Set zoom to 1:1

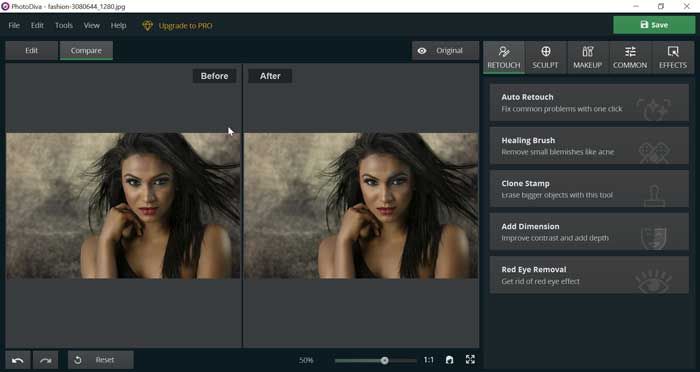[429, 360]
